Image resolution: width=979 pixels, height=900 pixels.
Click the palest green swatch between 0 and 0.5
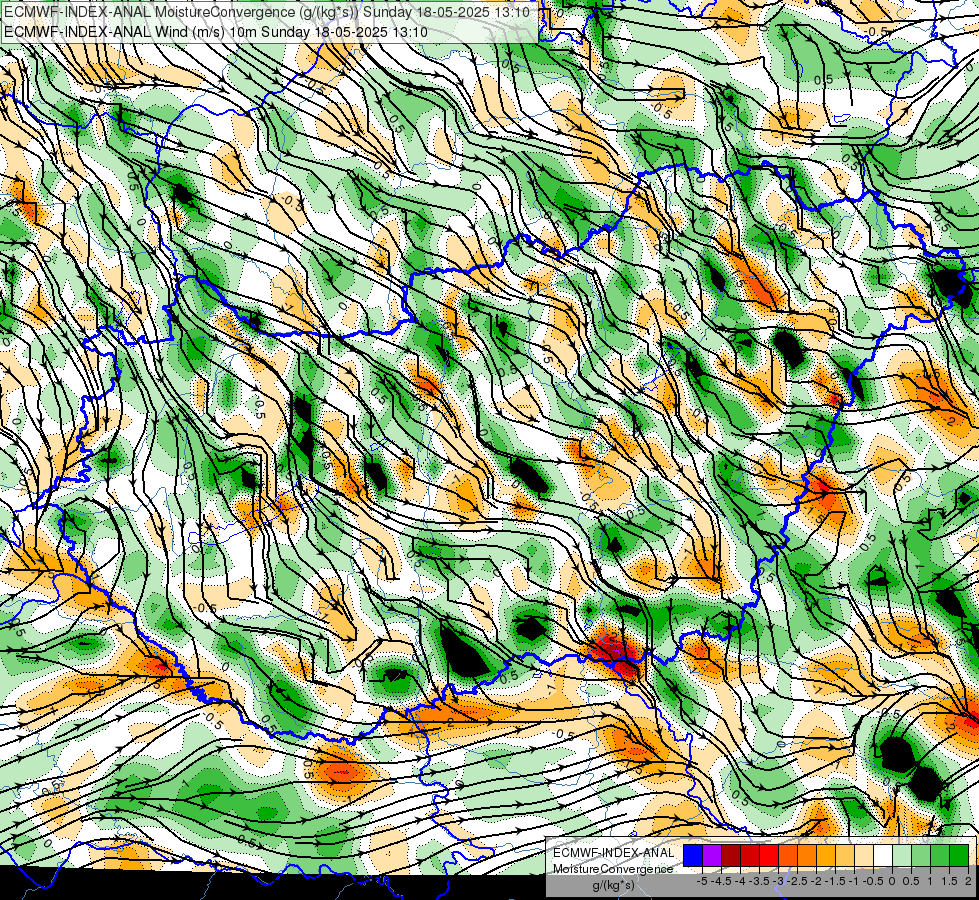click(x=902, y=856)
